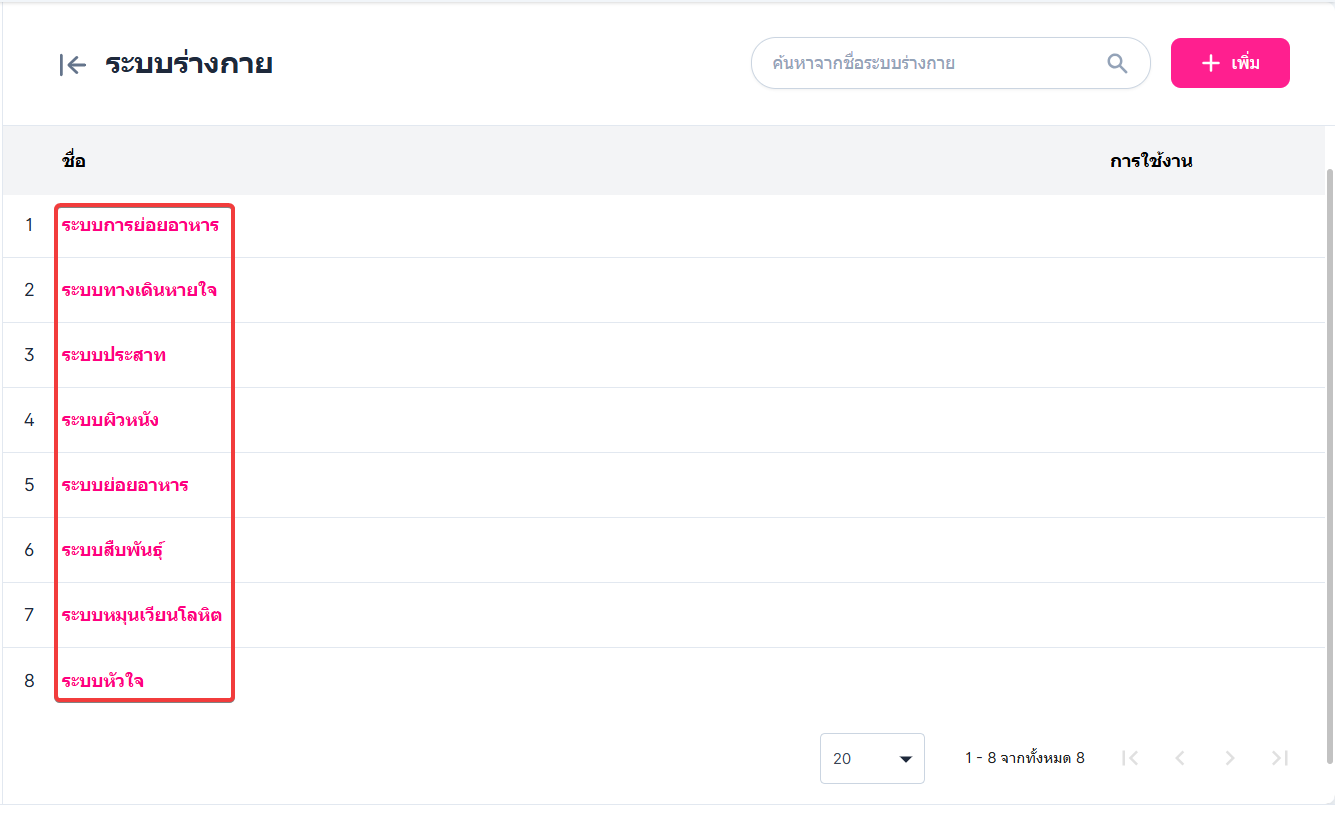Go to next page of results
Image resolution: width=1335 pixels, height=817 pixels.
(x=1230, y=758)
